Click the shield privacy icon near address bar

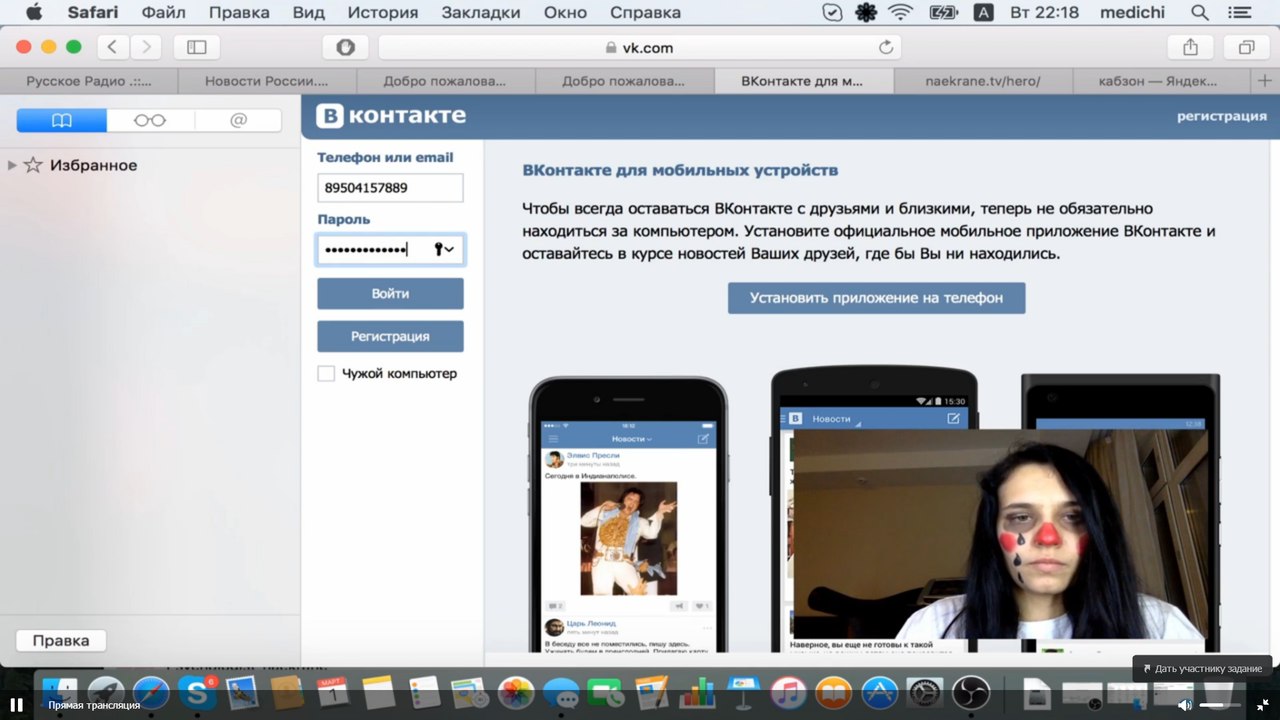click(346, 47)
